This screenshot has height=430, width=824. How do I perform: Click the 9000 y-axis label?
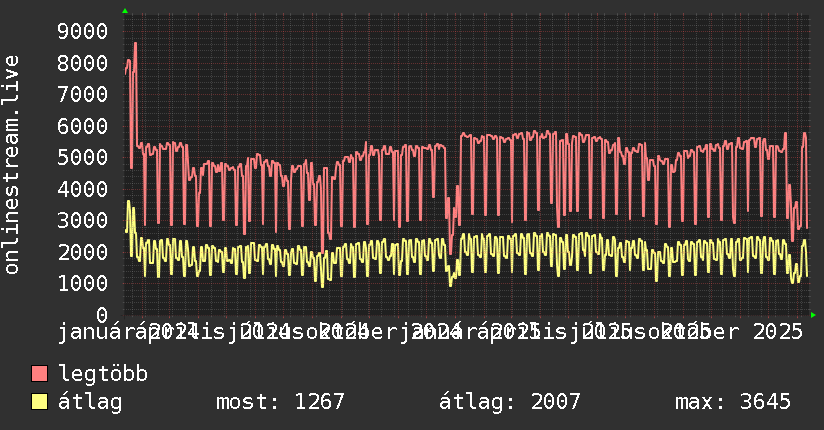pyautogui.click(x=83, y=31)
